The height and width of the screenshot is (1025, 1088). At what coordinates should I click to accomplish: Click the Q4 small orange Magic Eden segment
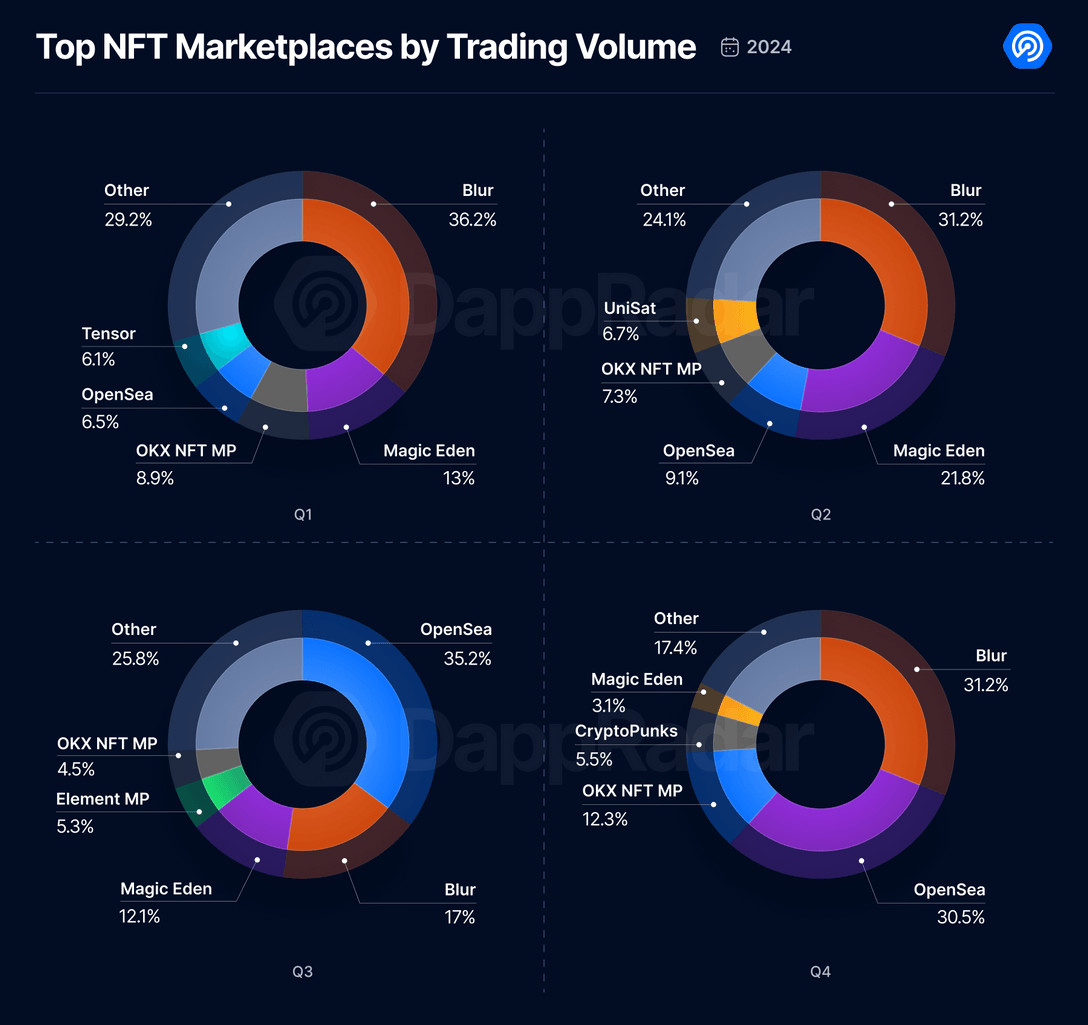point(738,711)
